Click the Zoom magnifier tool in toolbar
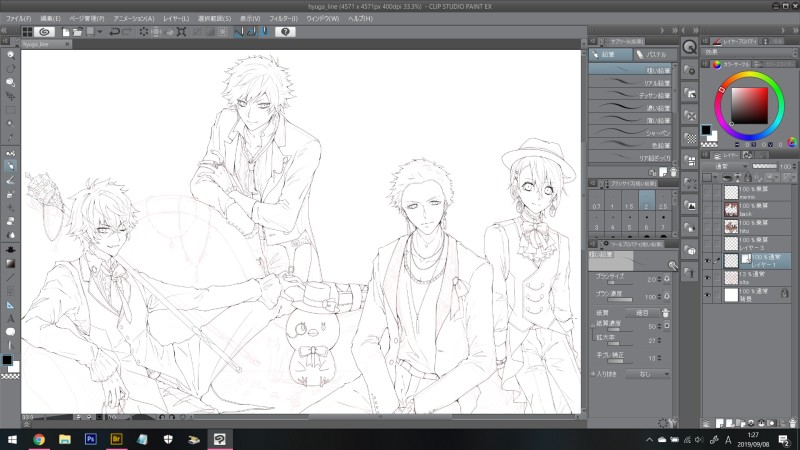This screenshot has width=800, height=450. pos(10,54)
